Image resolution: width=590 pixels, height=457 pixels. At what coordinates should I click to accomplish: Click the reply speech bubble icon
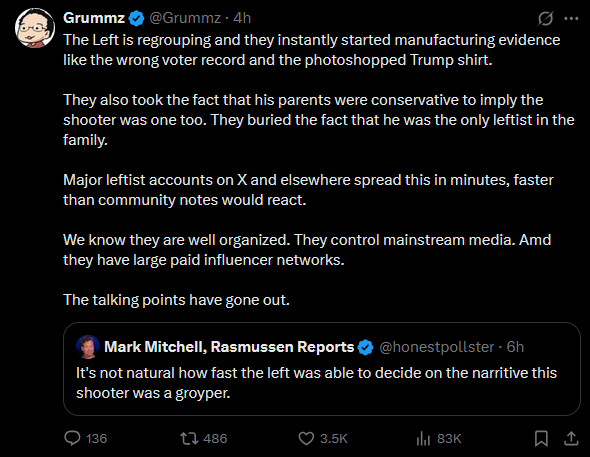72,438
